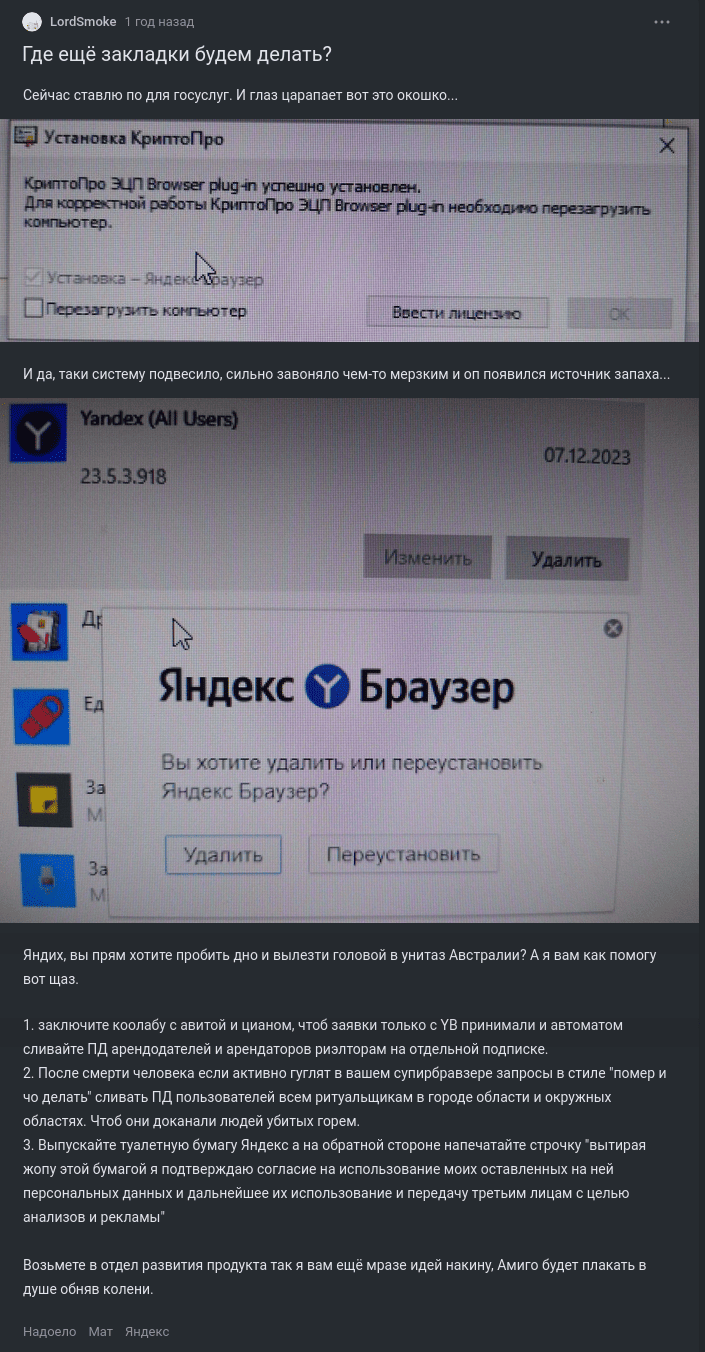
Task: Open LordSmoke user avatar
Action: tap(33, 22)
